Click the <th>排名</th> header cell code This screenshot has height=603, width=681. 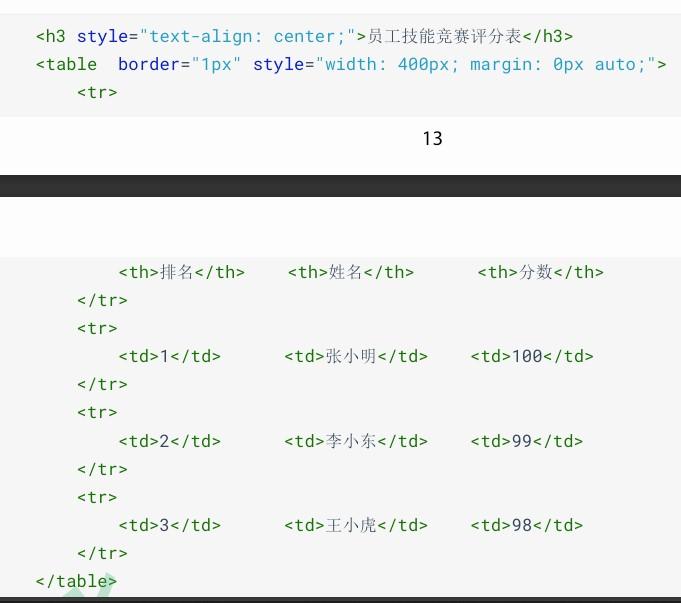pos(182,272)
